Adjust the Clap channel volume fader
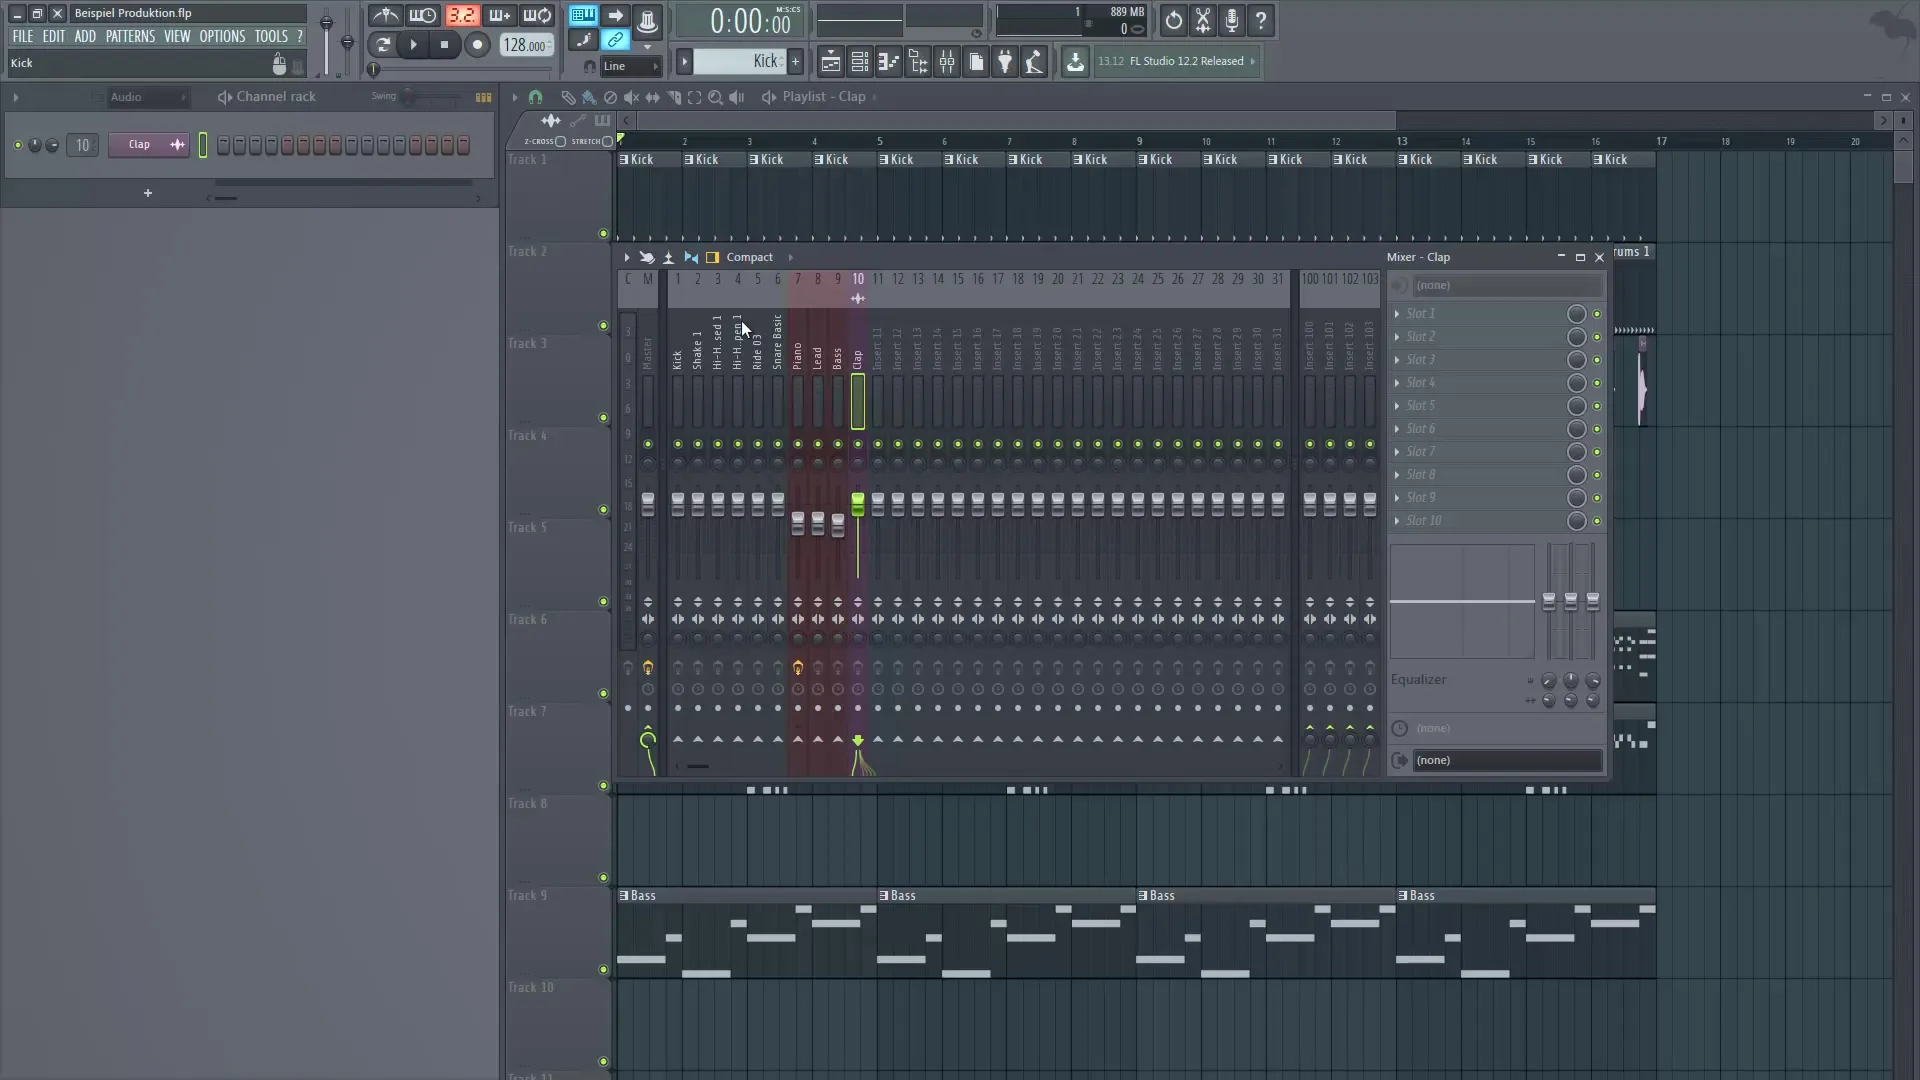This screenshot has width=1920, height=1080. 858,505
